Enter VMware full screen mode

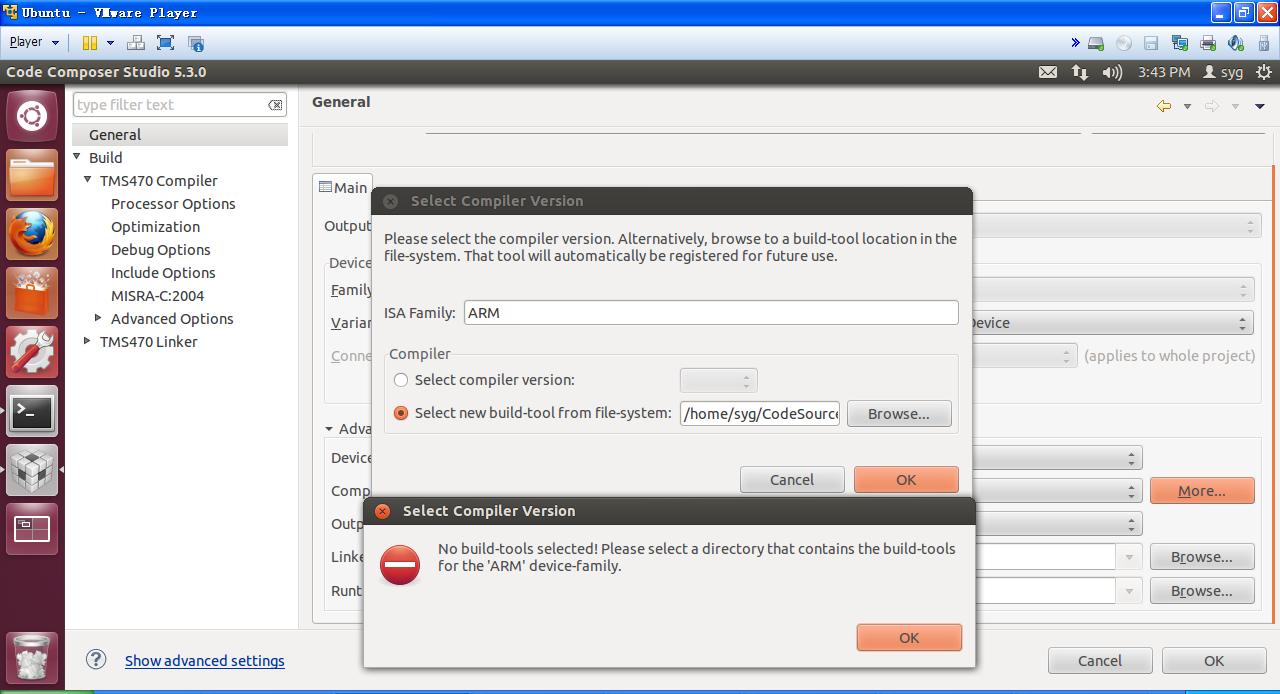click(166, 43)
